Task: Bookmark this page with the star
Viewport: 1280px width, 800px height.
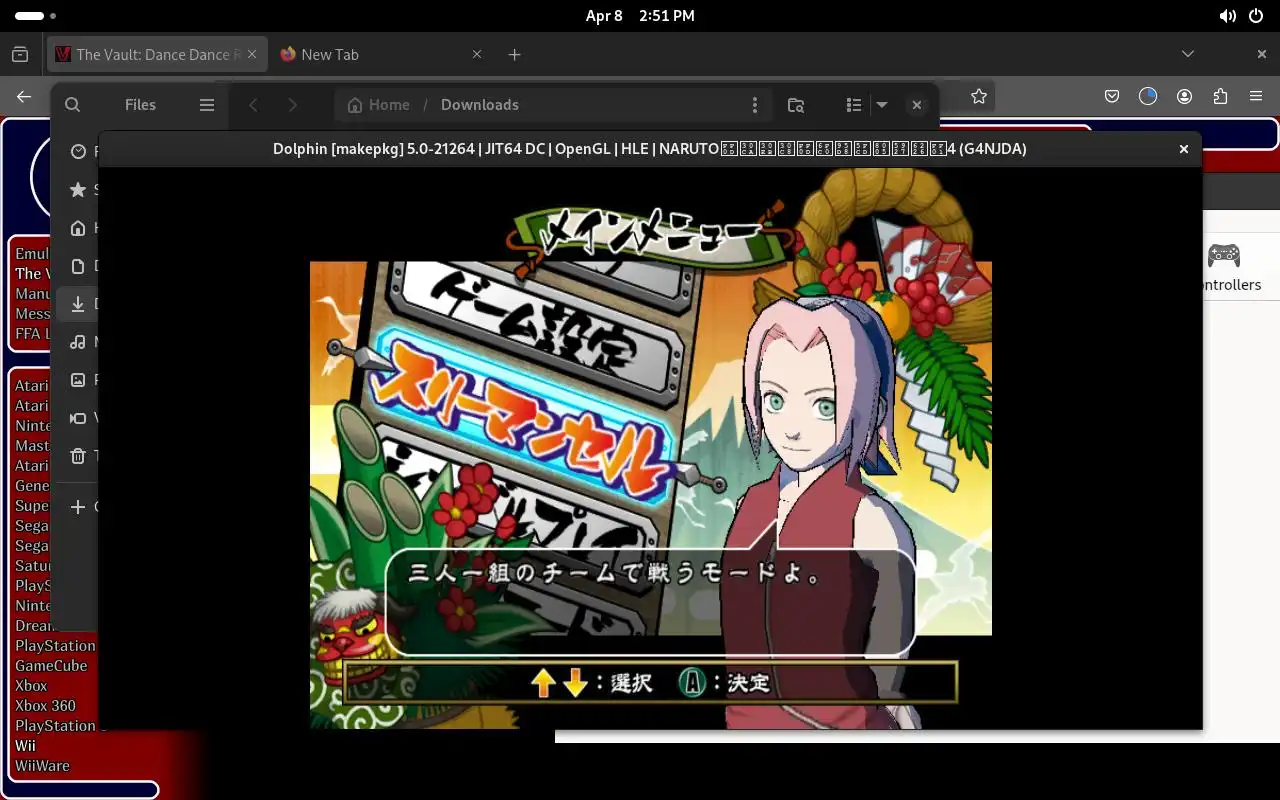Action: [x=979, y=97]
